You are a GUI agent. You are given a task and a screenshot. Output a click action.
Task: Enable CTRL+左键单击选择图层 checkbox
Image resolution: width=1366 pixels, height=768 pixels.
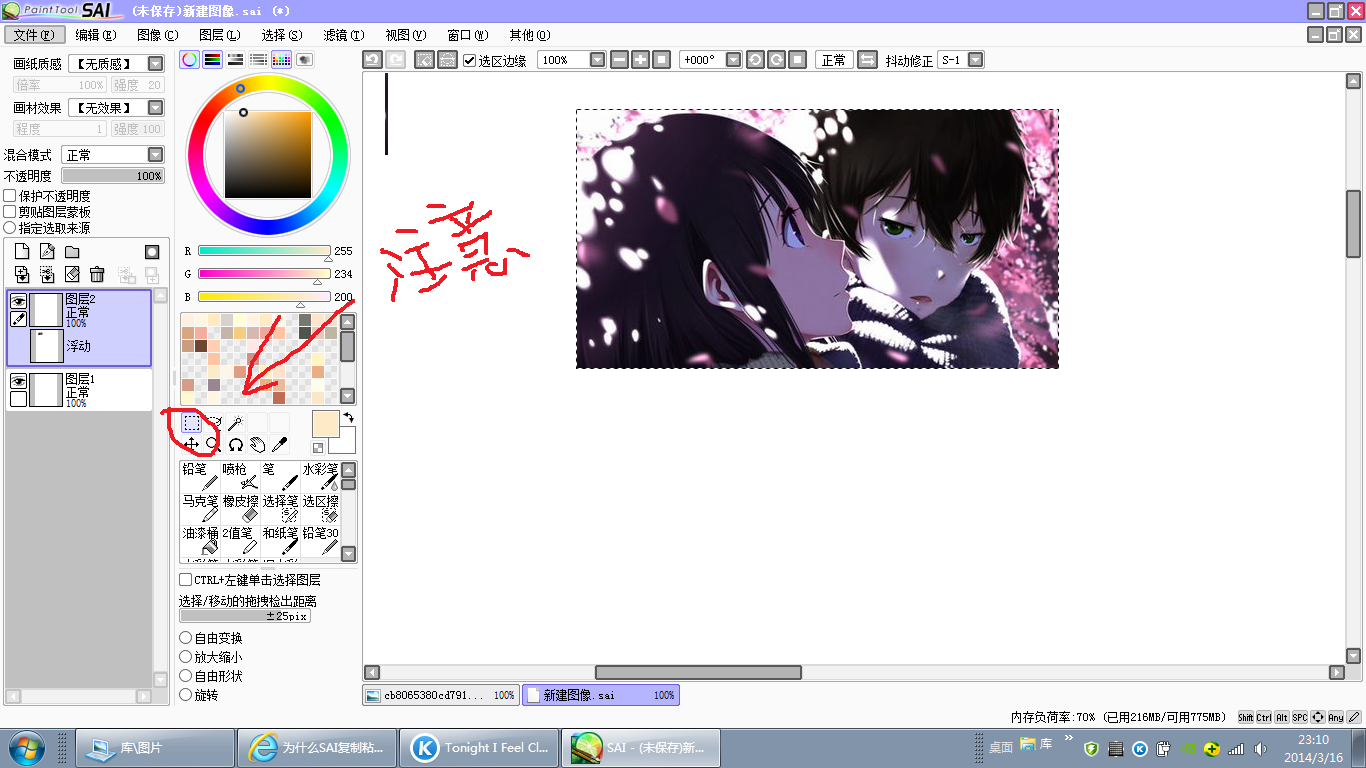(x=185, y=580)
